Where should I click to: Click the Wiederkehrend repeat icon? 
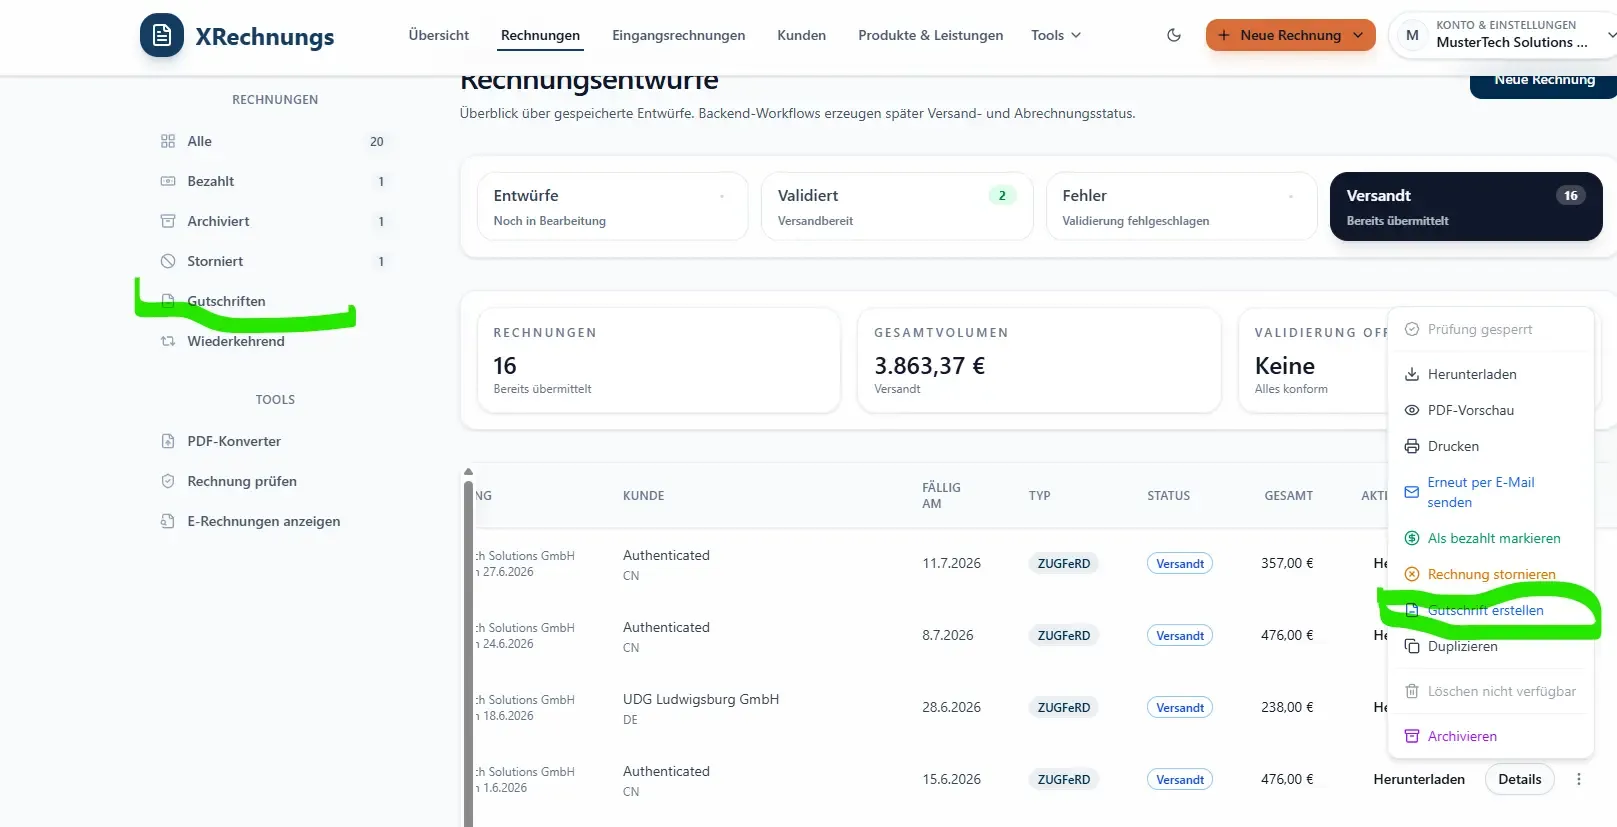[168, 341]
